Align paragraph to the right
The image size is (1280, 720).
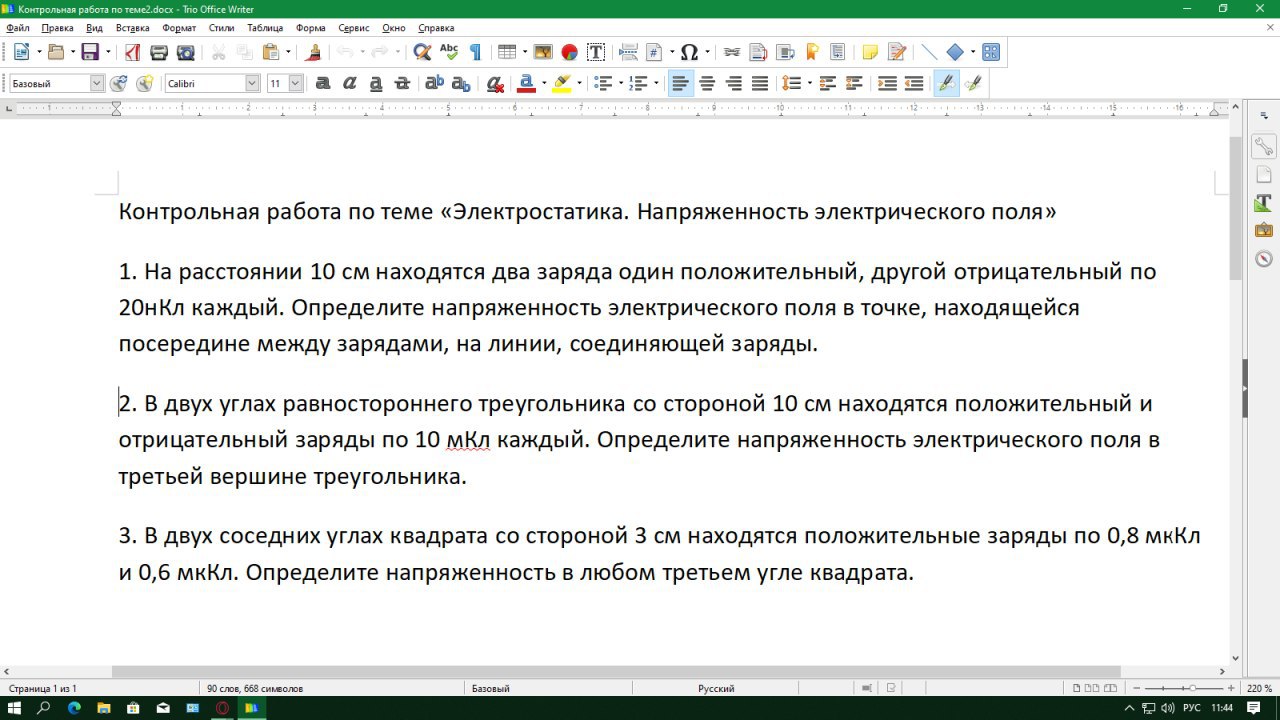pos(733,84)
